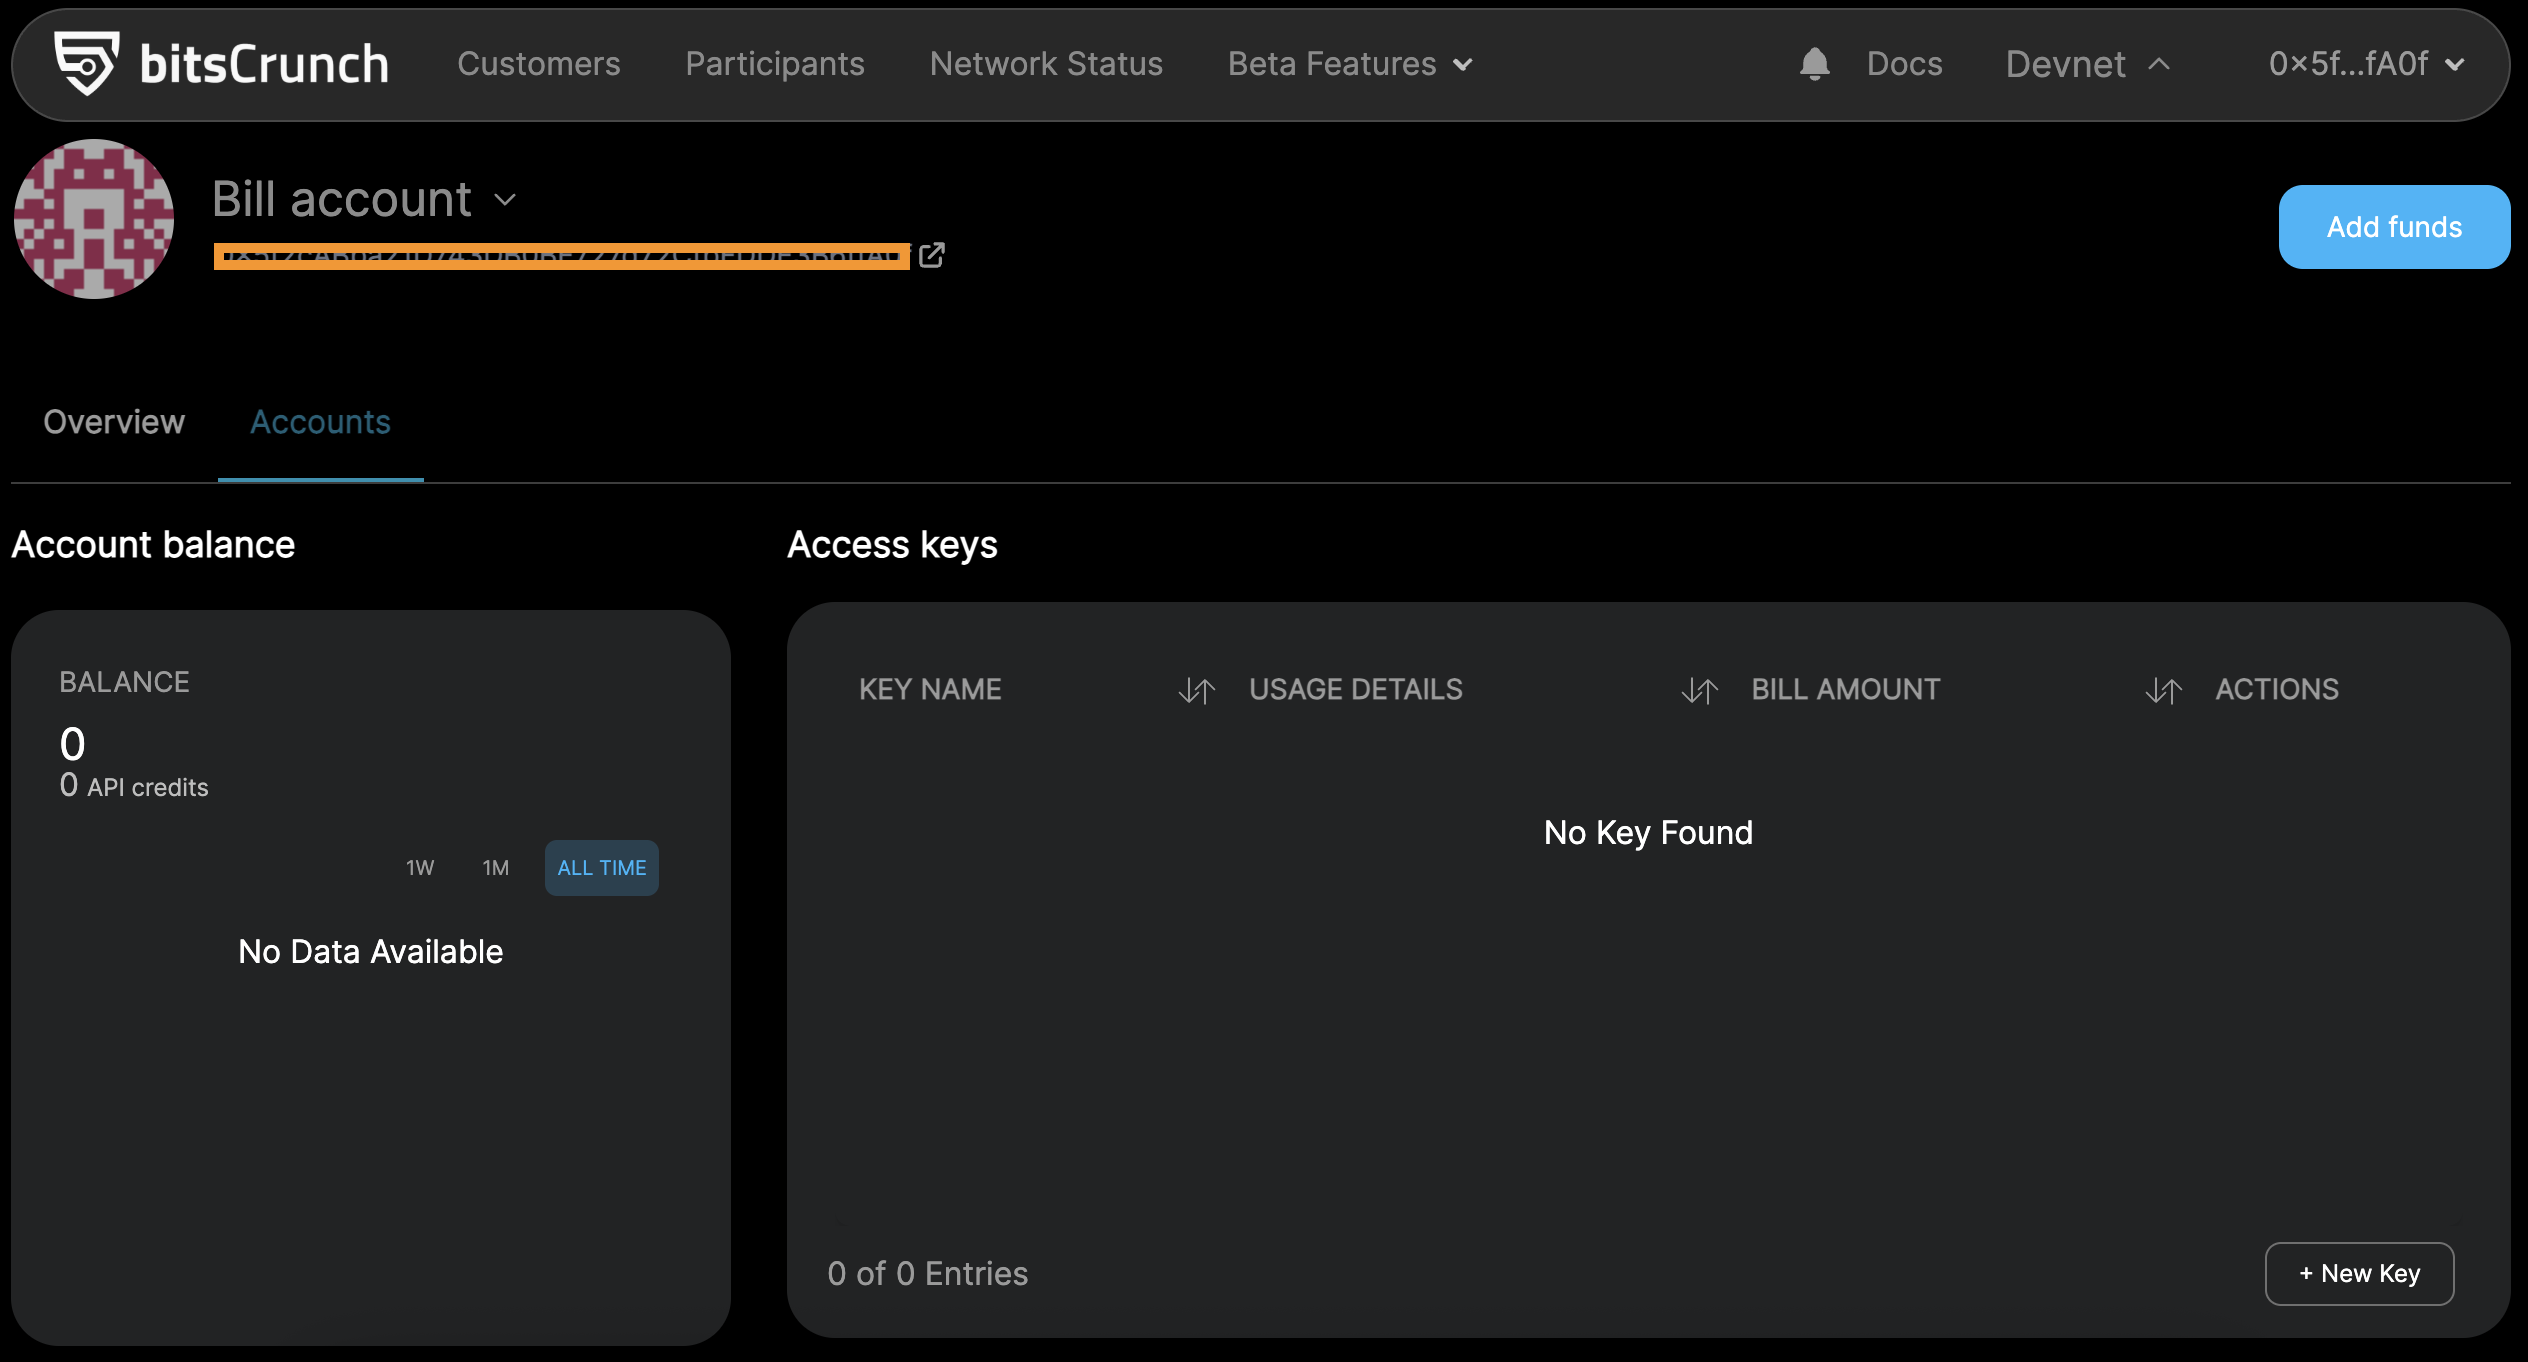Click the Account balance heading
The width and height of the screenshot is (2528, 1362).
click(153, 545)
